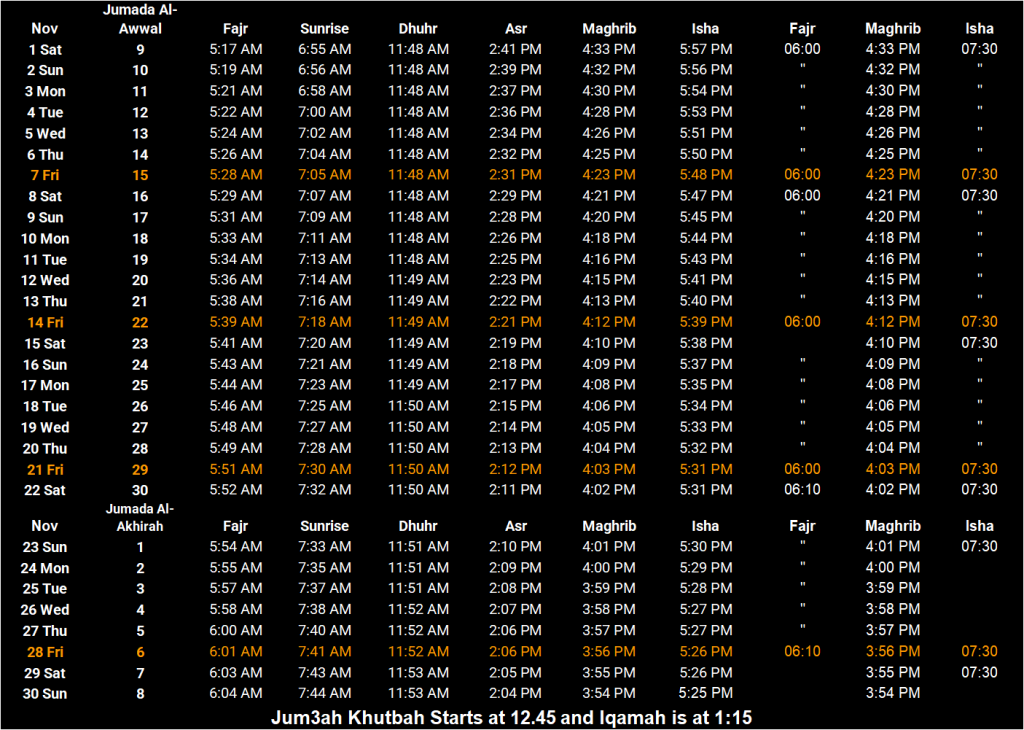Select the 06:10 Fajr iqamah on 22 Sat row
Viewport: 1024px width, 730px height.
802,490
